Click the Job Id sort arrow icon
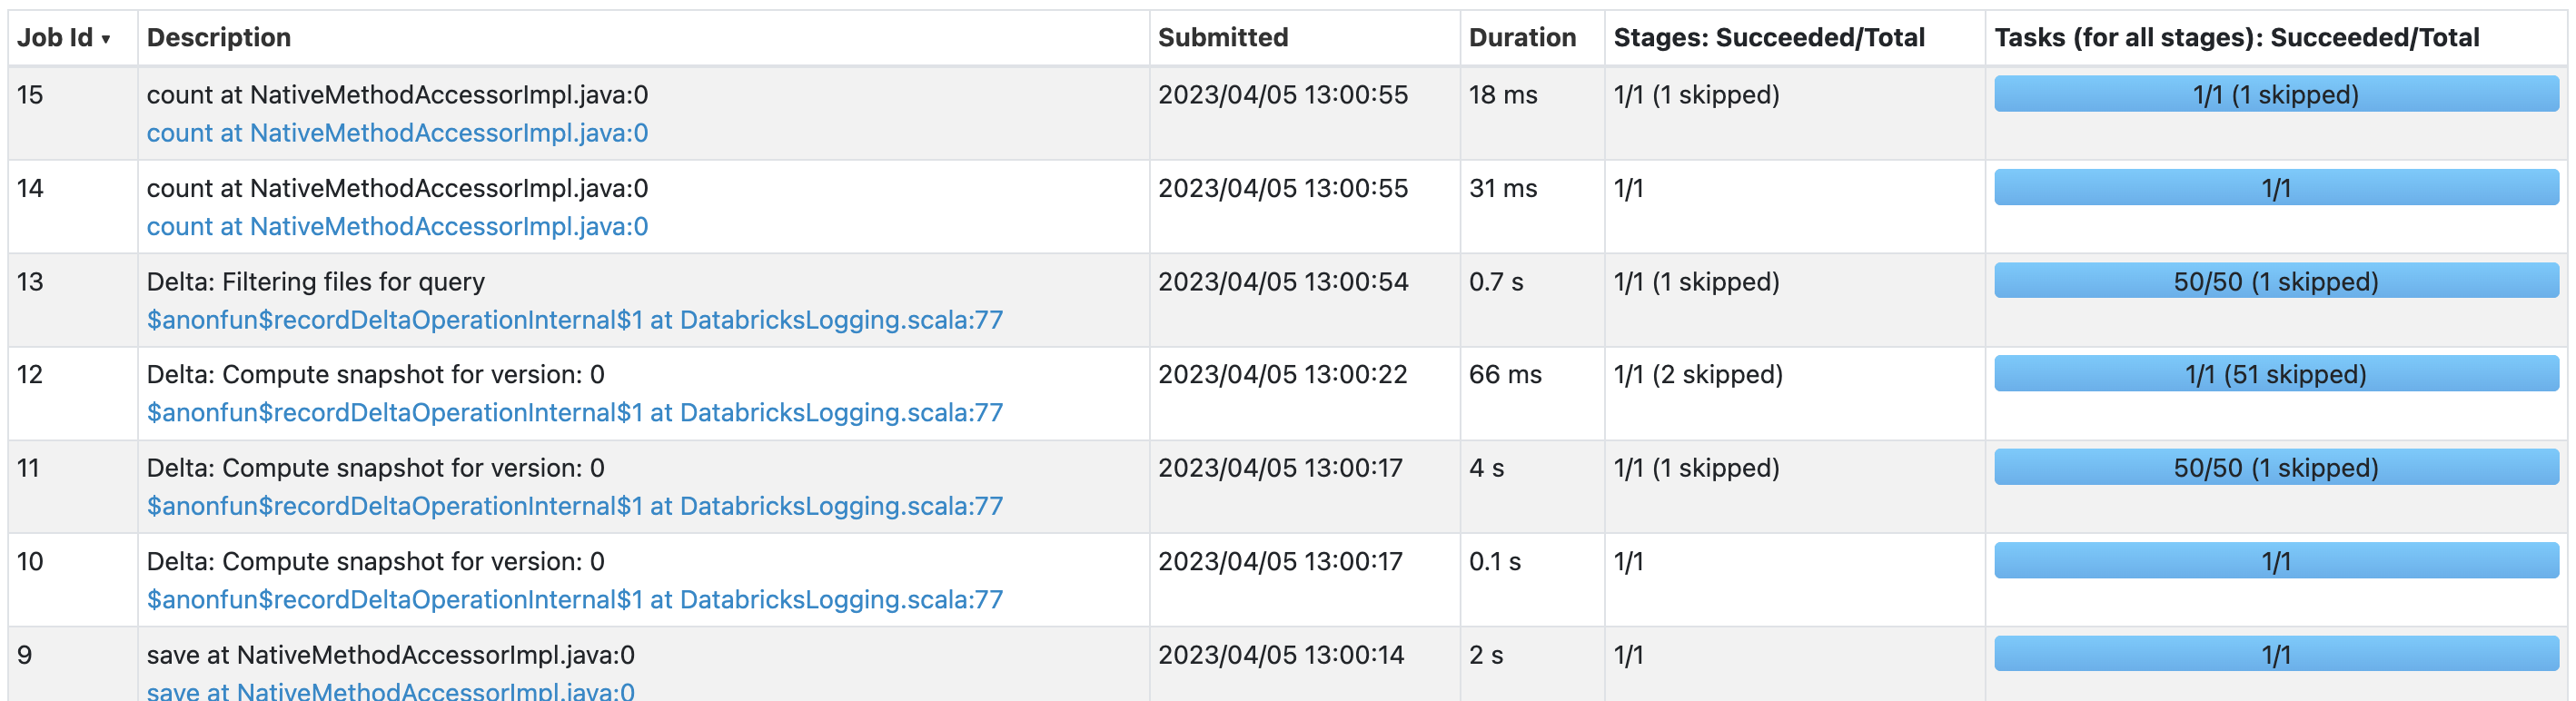Image resolution: width=2576 pixels, height=701 pixels. 106,39
